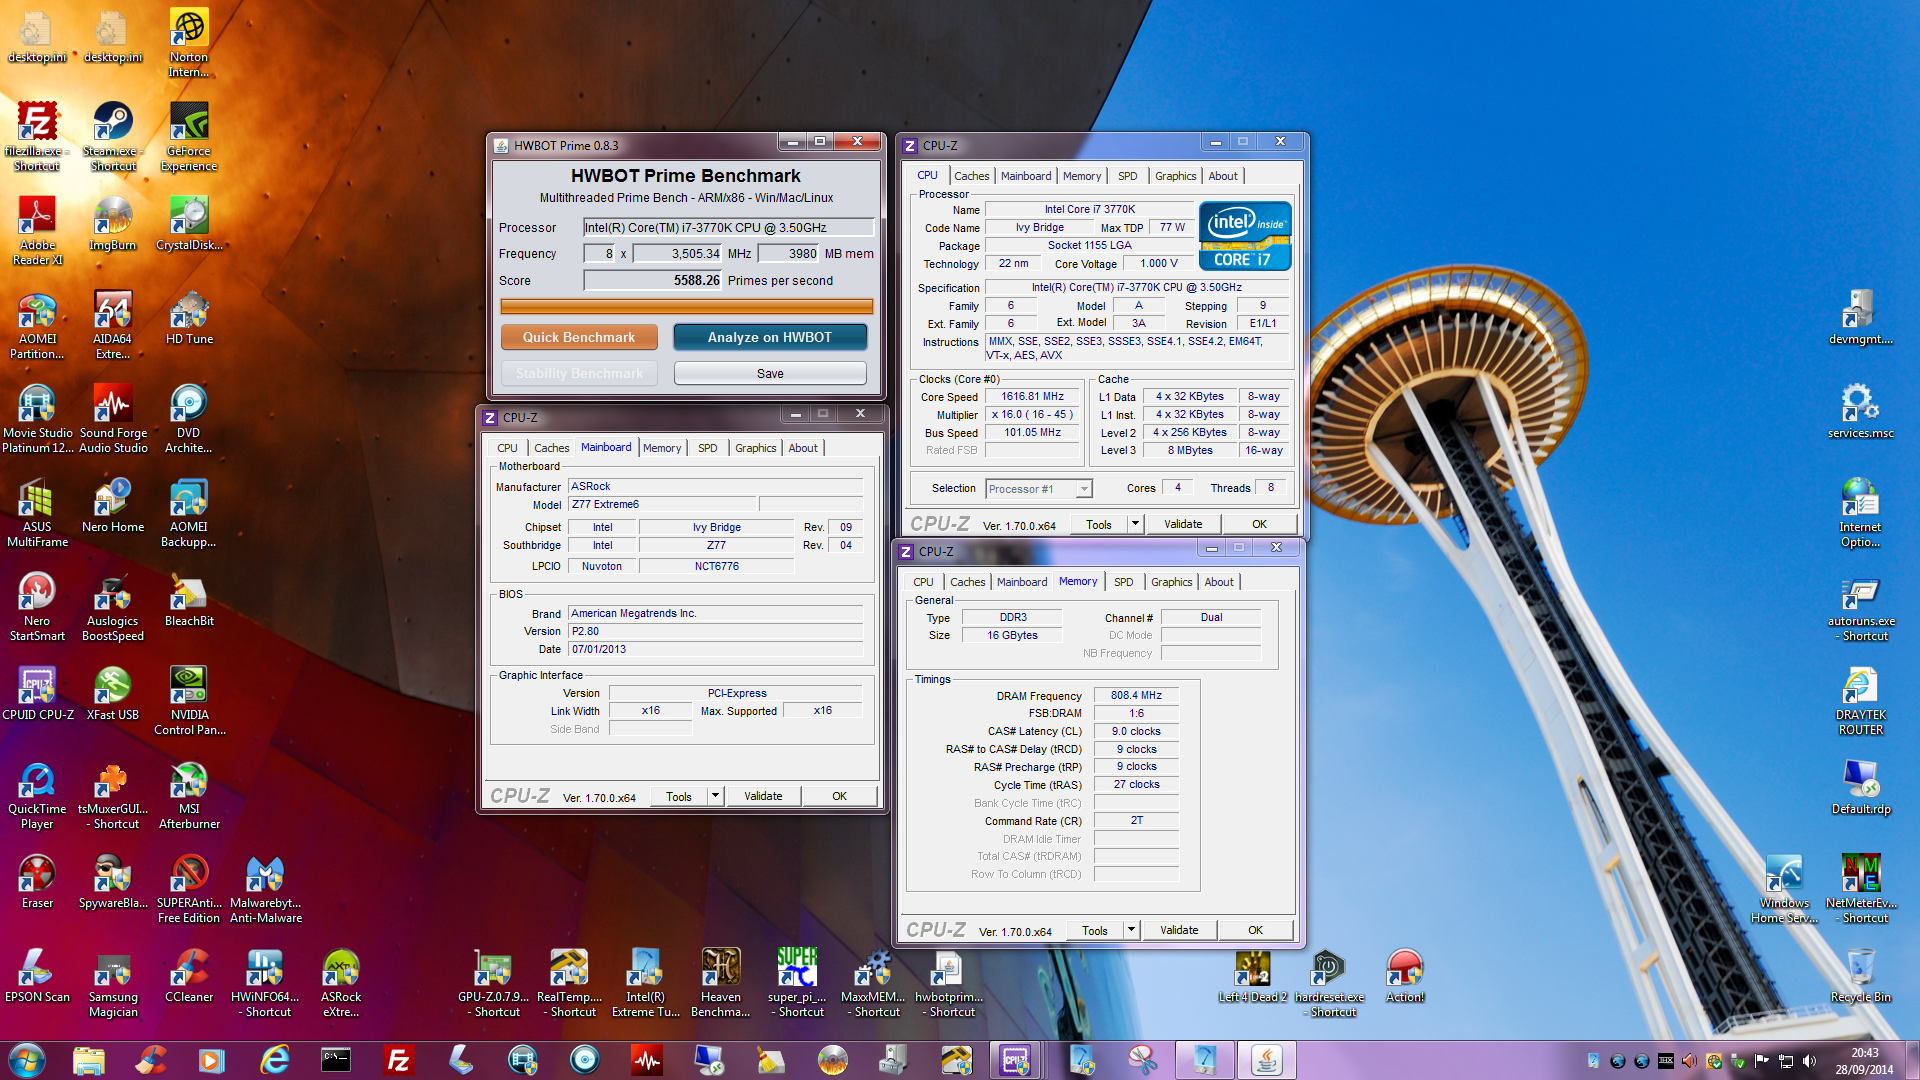The width and height of the screenshot is (1920, 1080).
Task: Open the CPUID CPU-Z desktop icon
Action: pos(38,693)
